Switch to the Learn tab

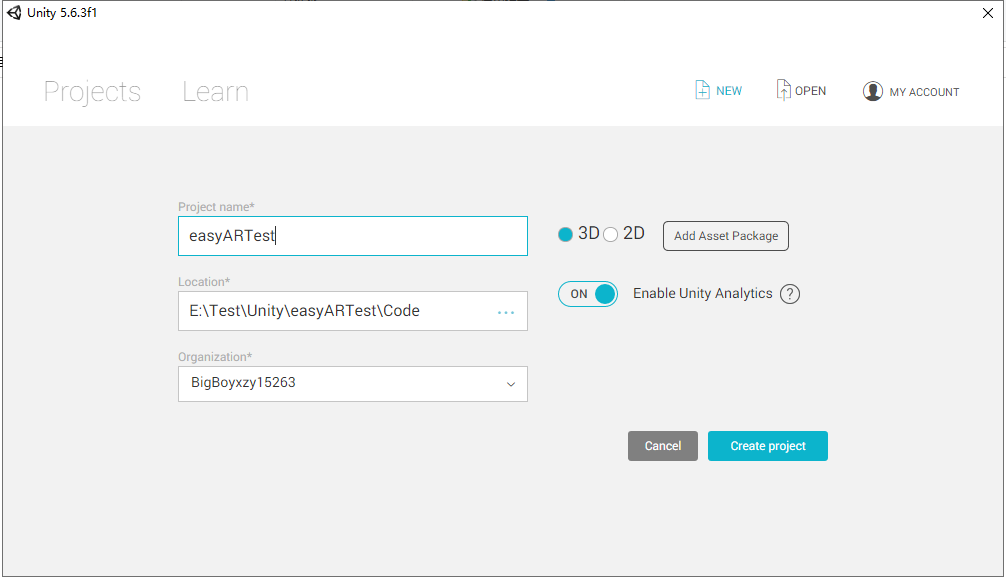click(x=216, y=92)
